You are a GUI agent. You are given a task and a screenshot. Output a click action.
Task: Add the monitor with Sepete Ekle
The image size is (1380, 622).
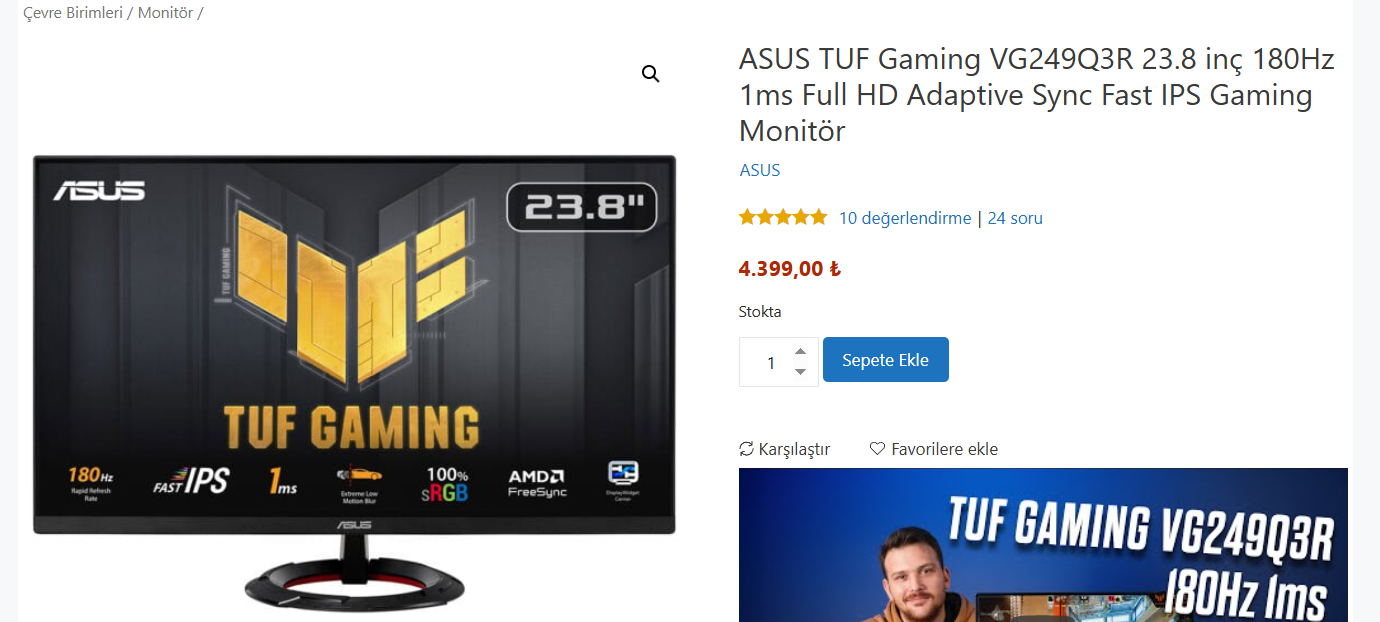click(886, 360)
